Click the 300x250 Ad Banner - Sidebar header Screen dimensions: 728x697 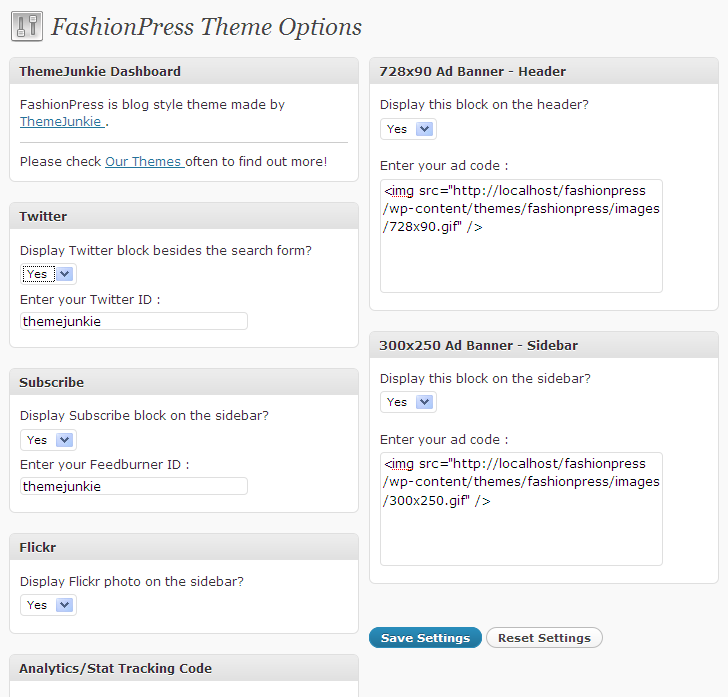click(x=544, y=345)
